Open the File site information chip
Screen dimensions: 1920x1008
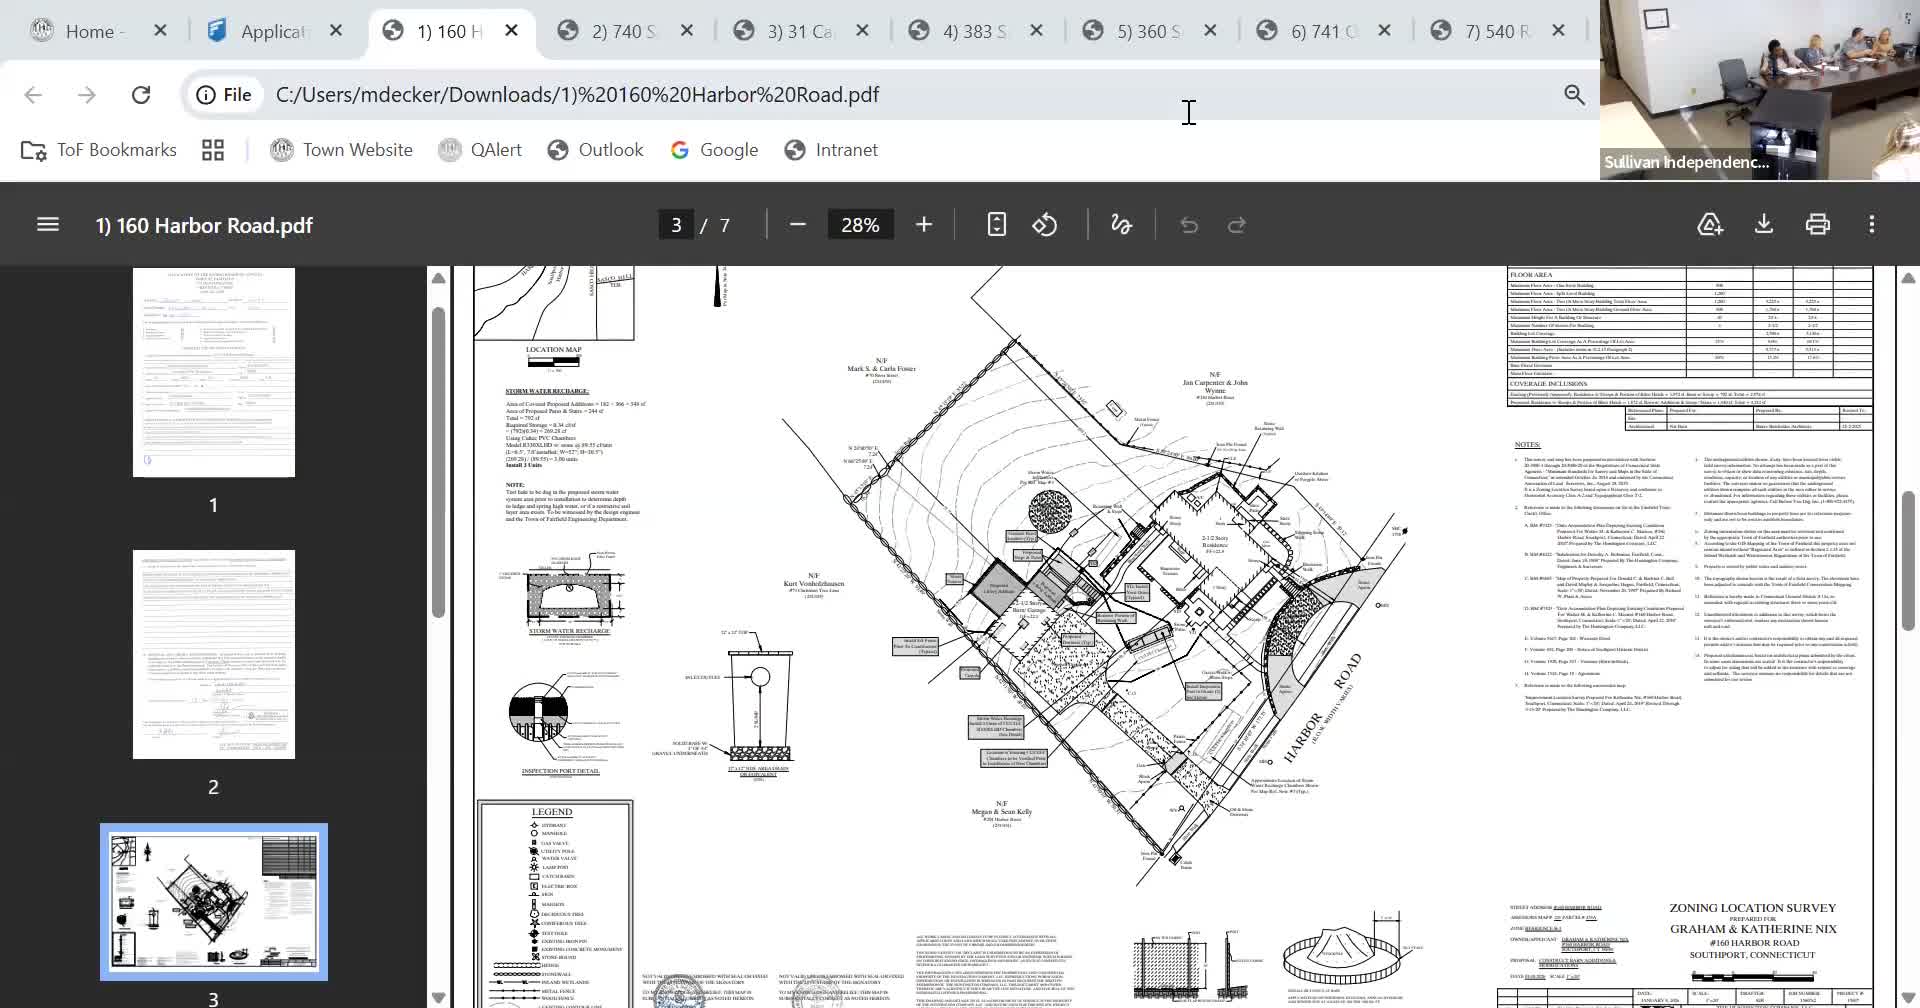pos(222,94)
